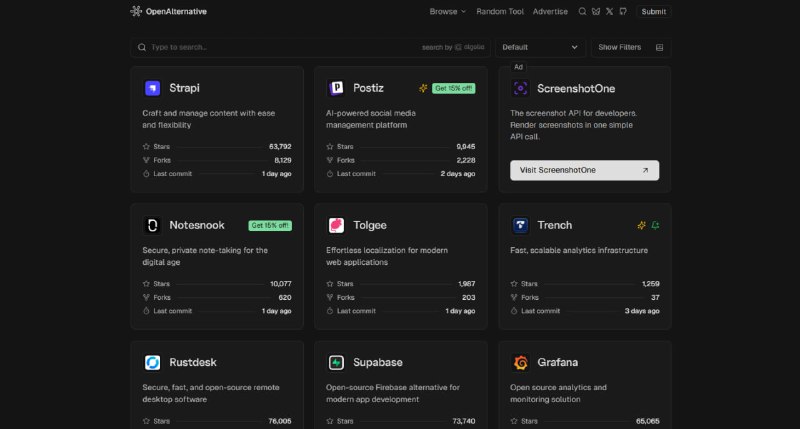Click the Strapi logo icon

(152, 88)
